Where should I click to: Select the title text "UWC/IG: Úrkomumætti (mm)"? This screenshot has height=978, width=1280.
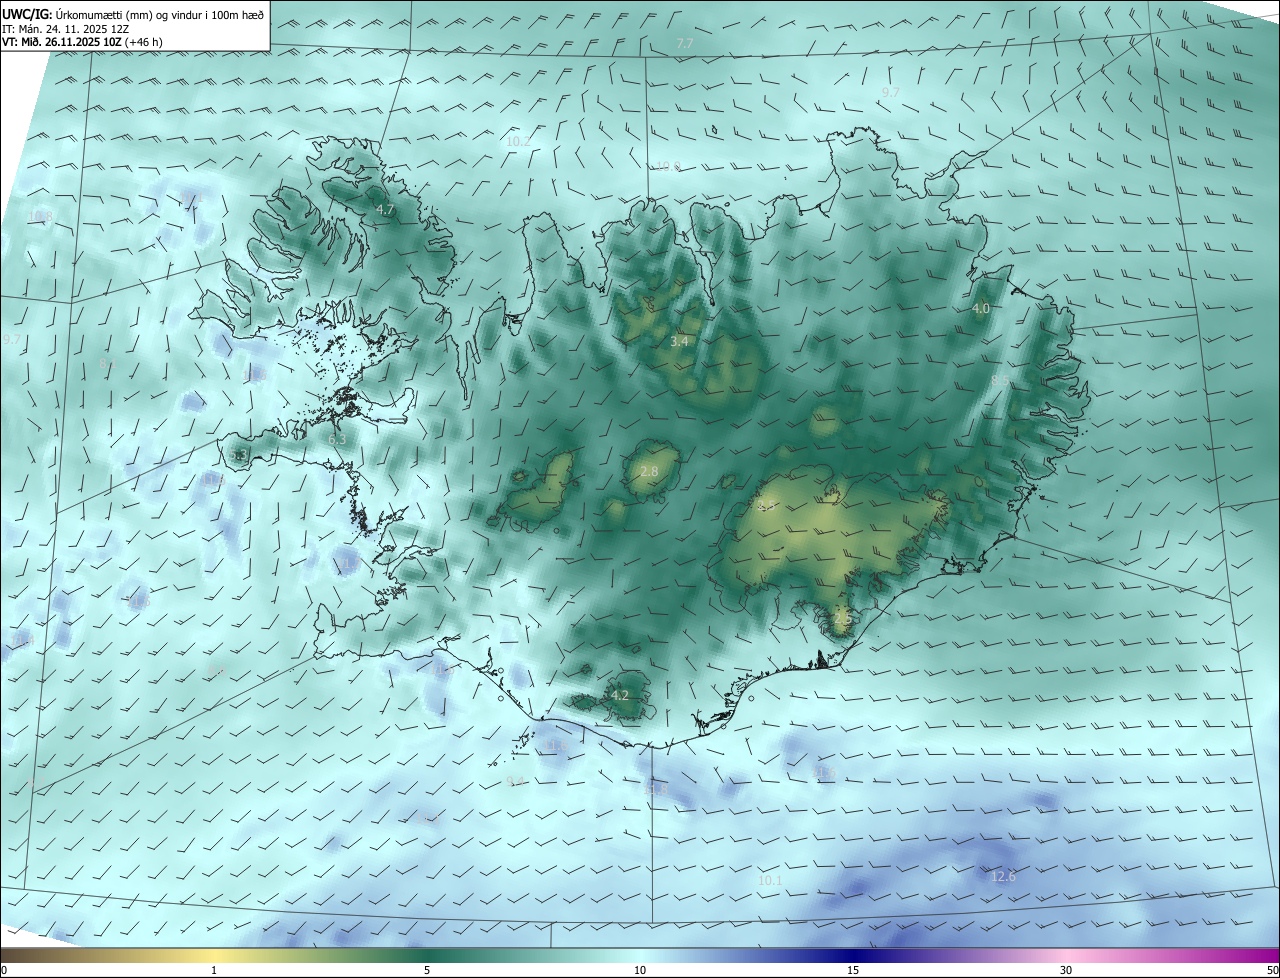79,13
